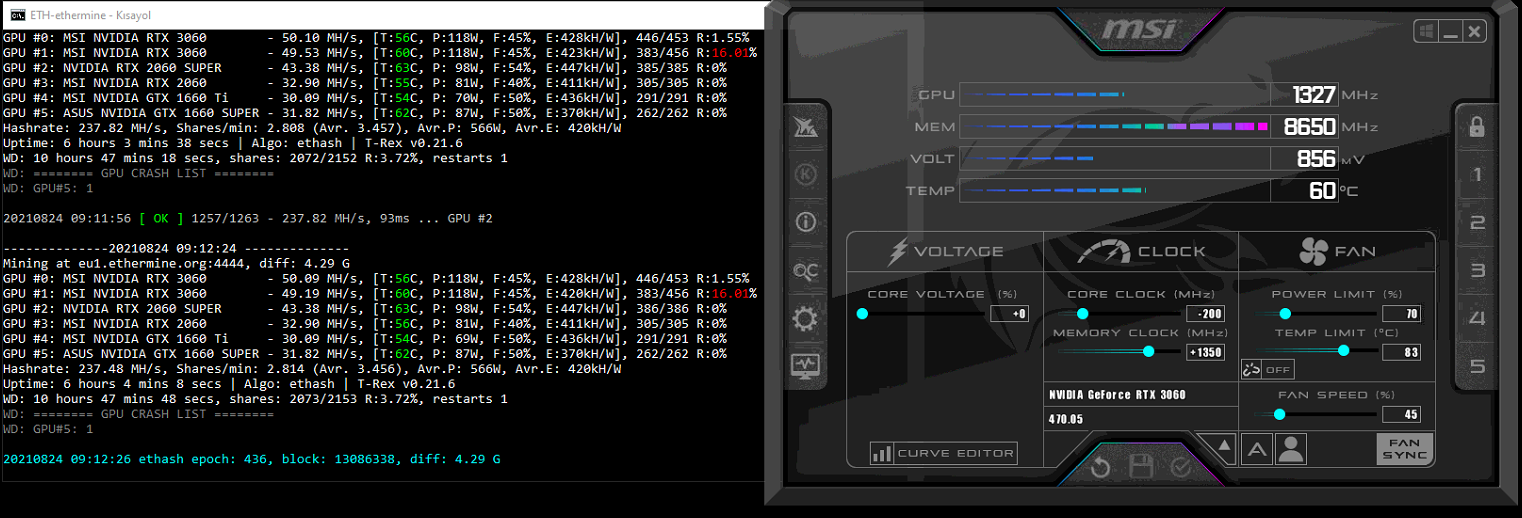Screen dimensions: 1522x518
Task: Click the temp limit 83 field
Action: (1401, 352)
